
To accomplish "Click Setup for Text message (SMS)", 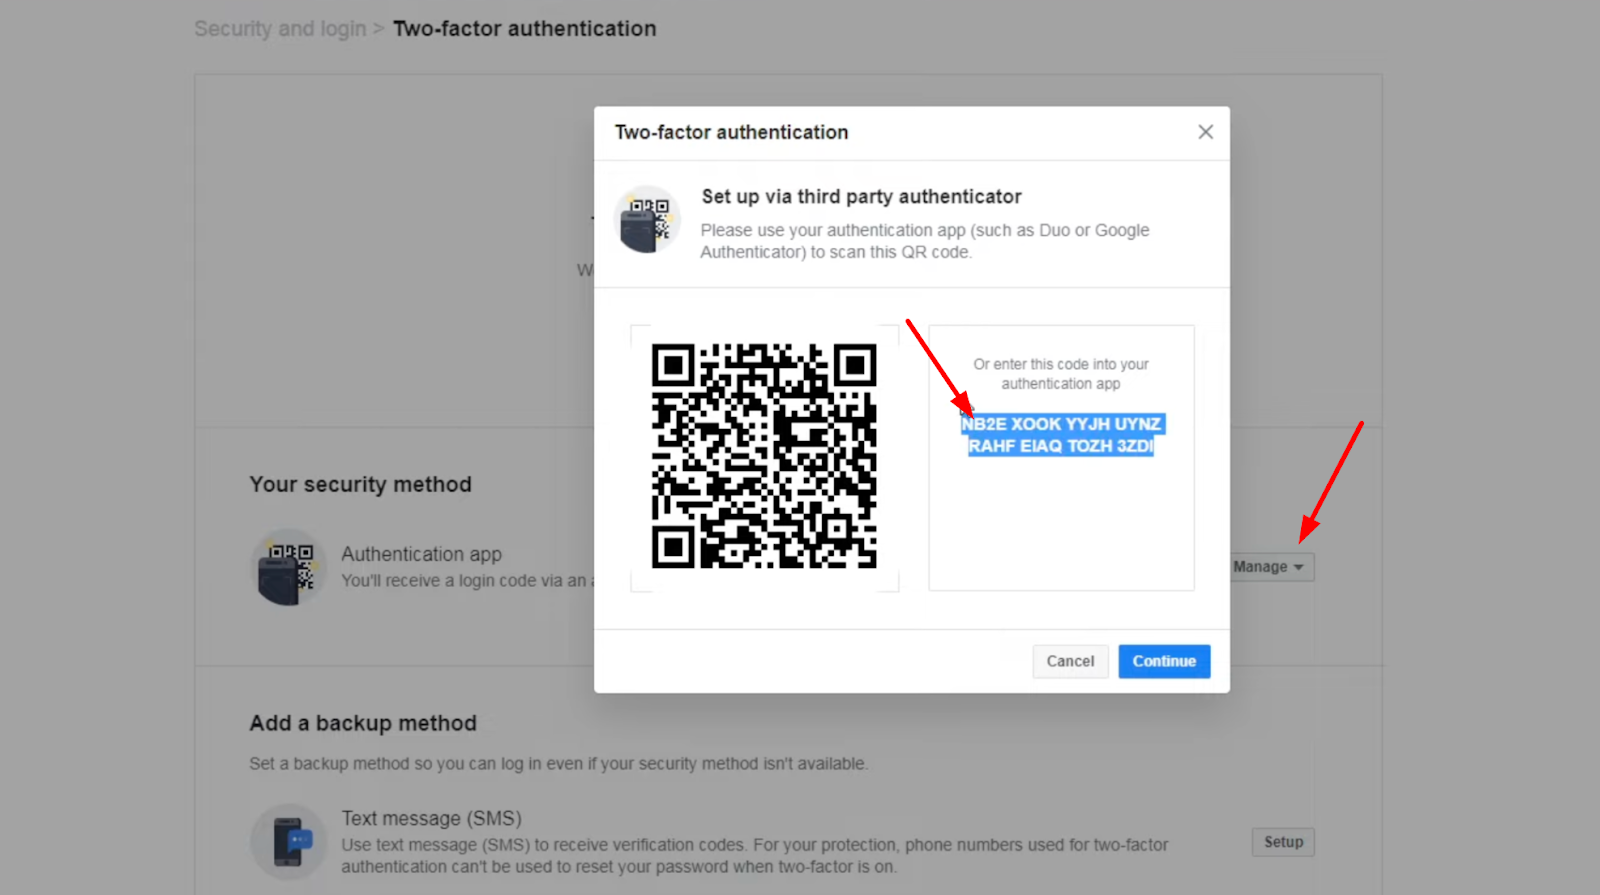I will click(x=1283, y=842).
